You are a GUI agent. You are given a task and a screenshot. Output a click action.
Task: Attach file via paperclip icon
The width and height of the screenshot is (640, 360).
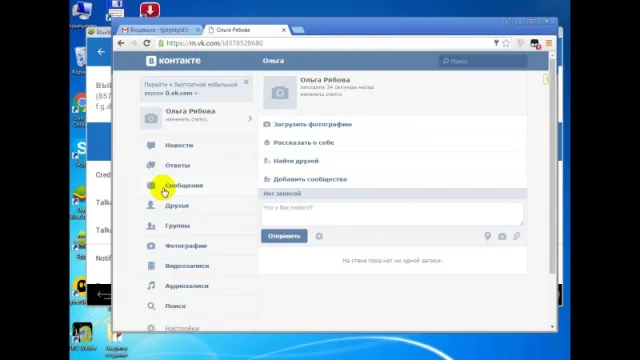coord(517,236)
